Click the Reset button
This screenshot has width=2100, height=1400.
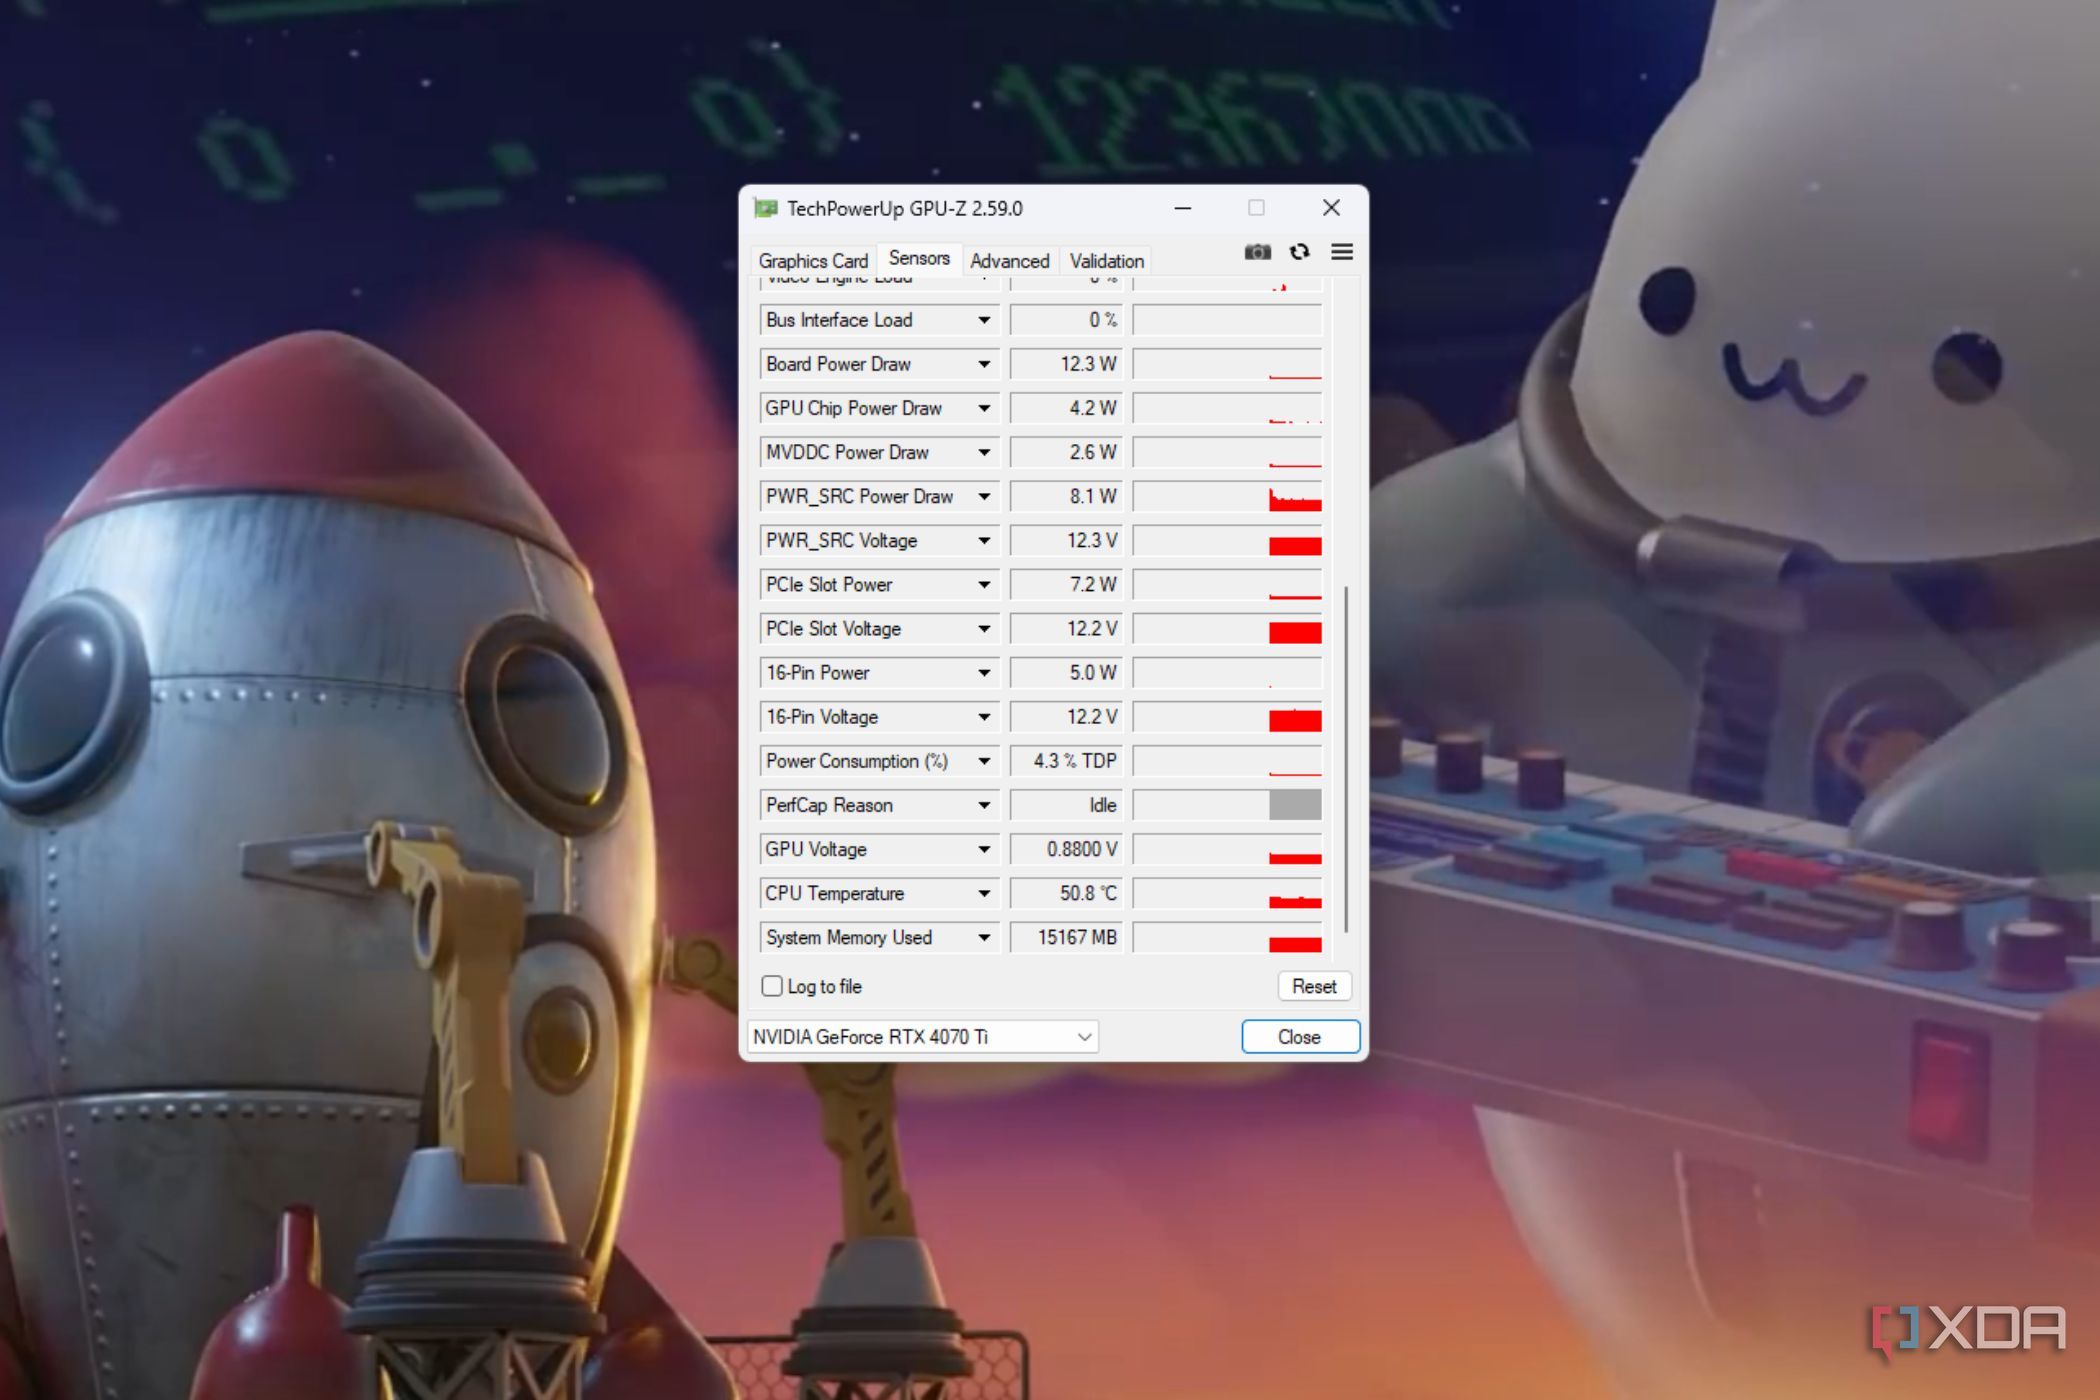click(x=1314, y=986)
